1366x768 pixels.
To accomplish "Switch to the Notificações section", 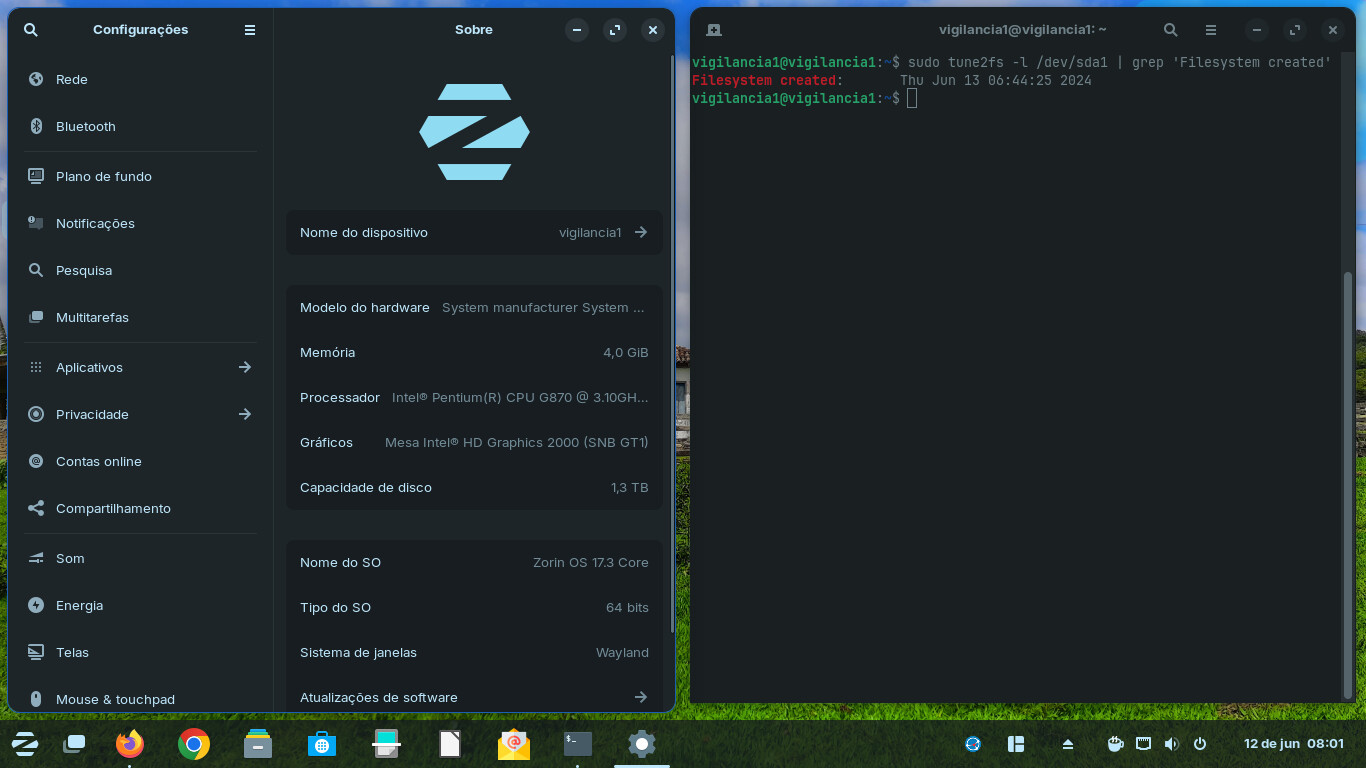I will [96, 223].
